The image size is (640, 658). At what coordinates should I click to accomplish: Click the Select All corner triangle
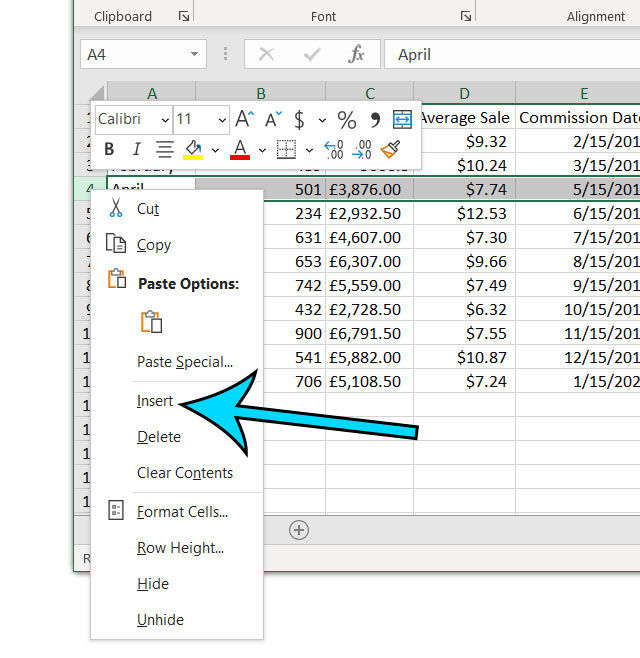(97, 93)
